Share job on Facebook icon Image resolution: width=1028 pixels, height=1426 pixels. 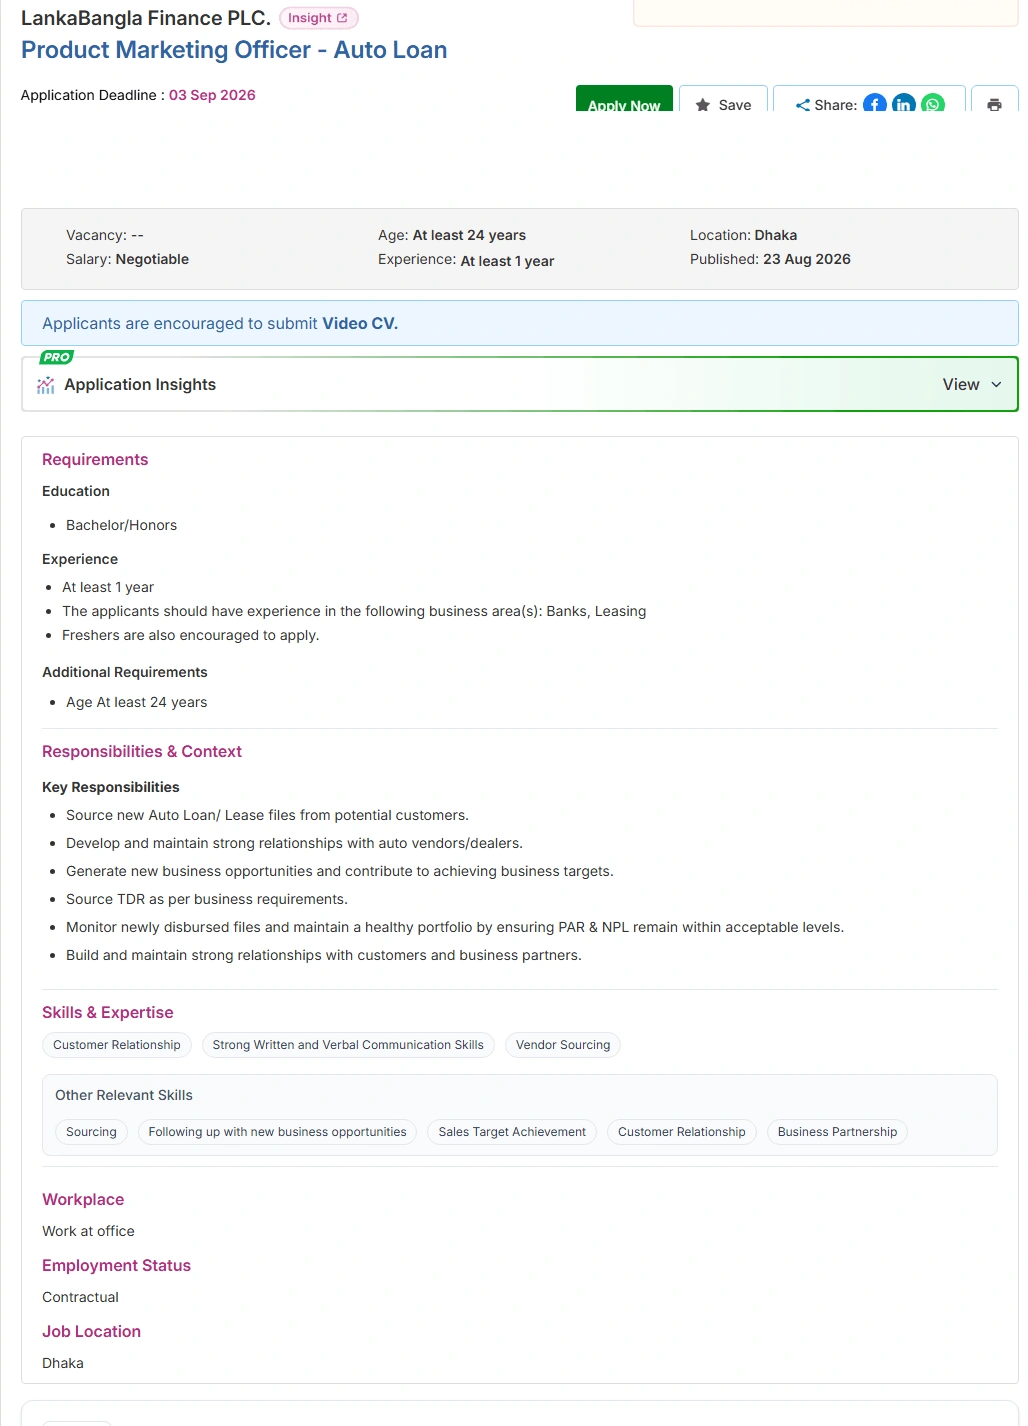click(x=875, y=103)
